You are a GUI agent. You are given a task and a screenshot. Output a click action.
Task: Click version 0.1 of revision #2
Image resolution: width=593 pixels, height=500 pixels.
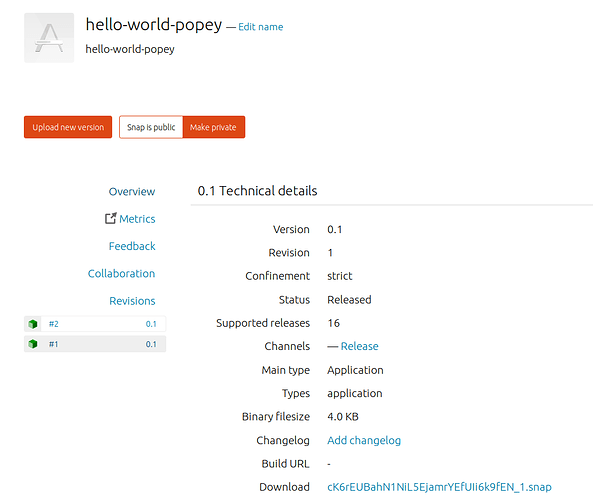point(151,324)
